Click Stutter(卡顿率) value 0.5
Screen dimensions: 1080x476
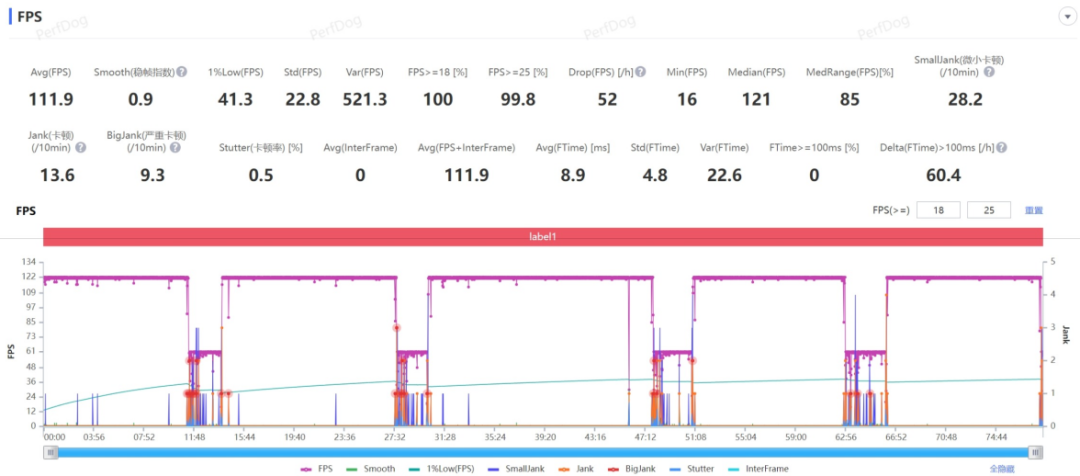(x=260, y=176)
